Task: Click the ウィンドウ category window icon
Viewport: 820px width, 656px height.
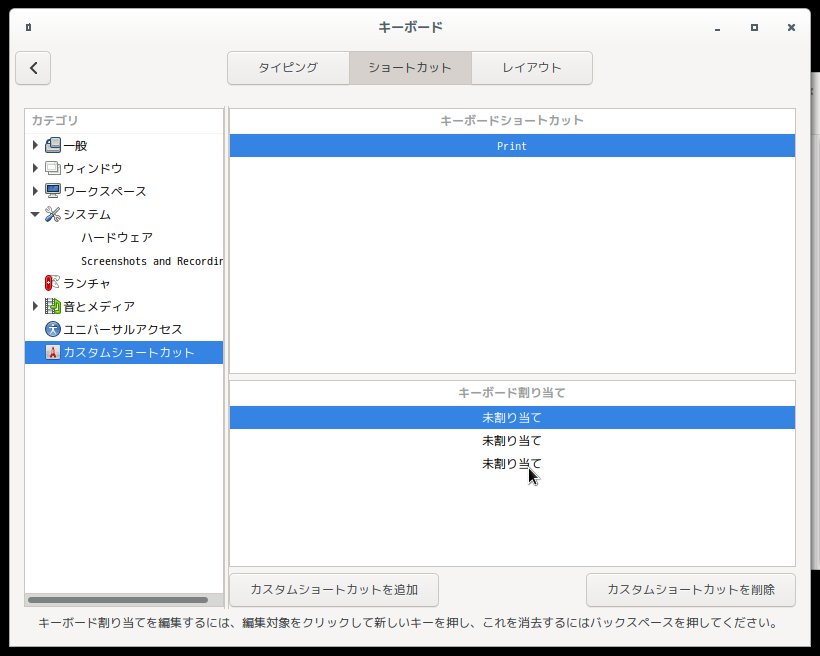Action: pos(55,168)
